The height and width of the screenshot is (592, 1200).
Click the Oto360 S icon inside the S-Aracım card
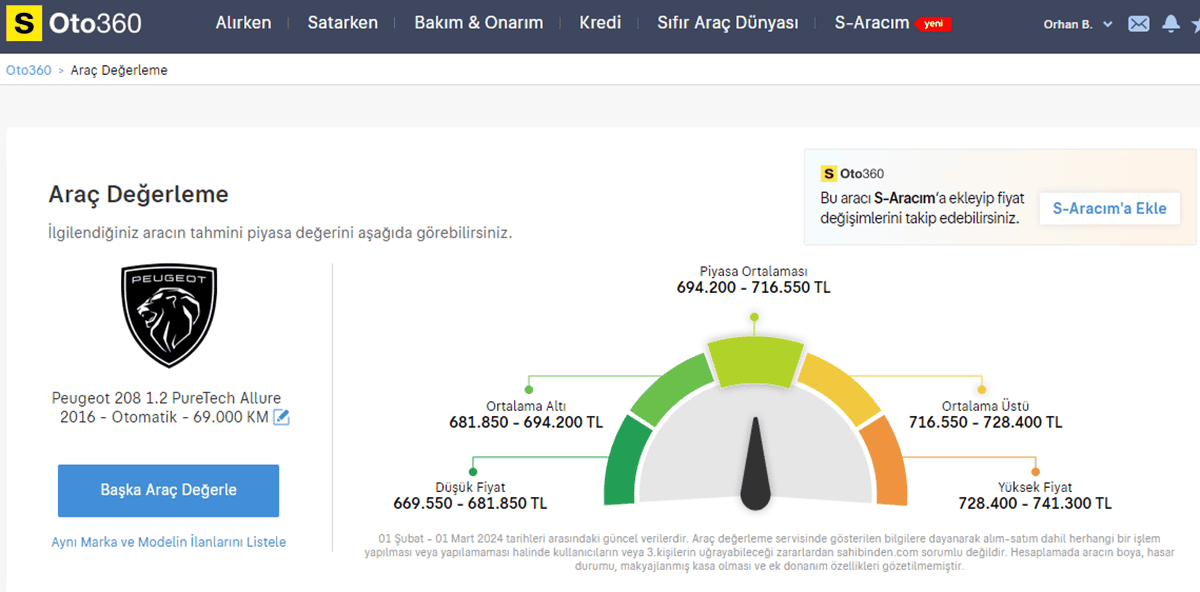827,172
